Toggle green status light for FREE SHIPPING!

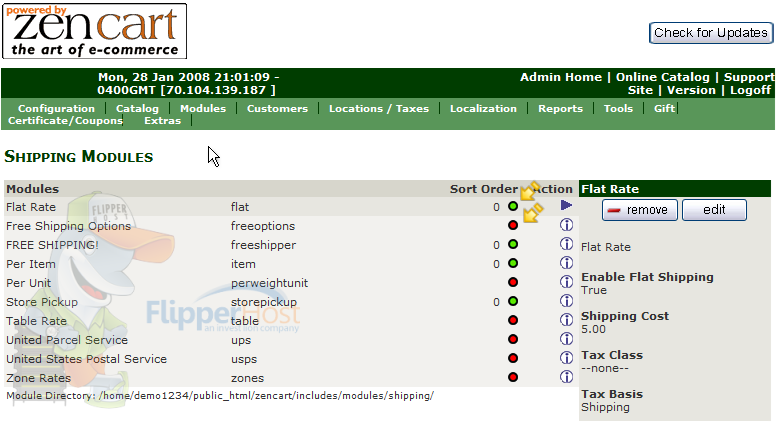tap(513, 244)
